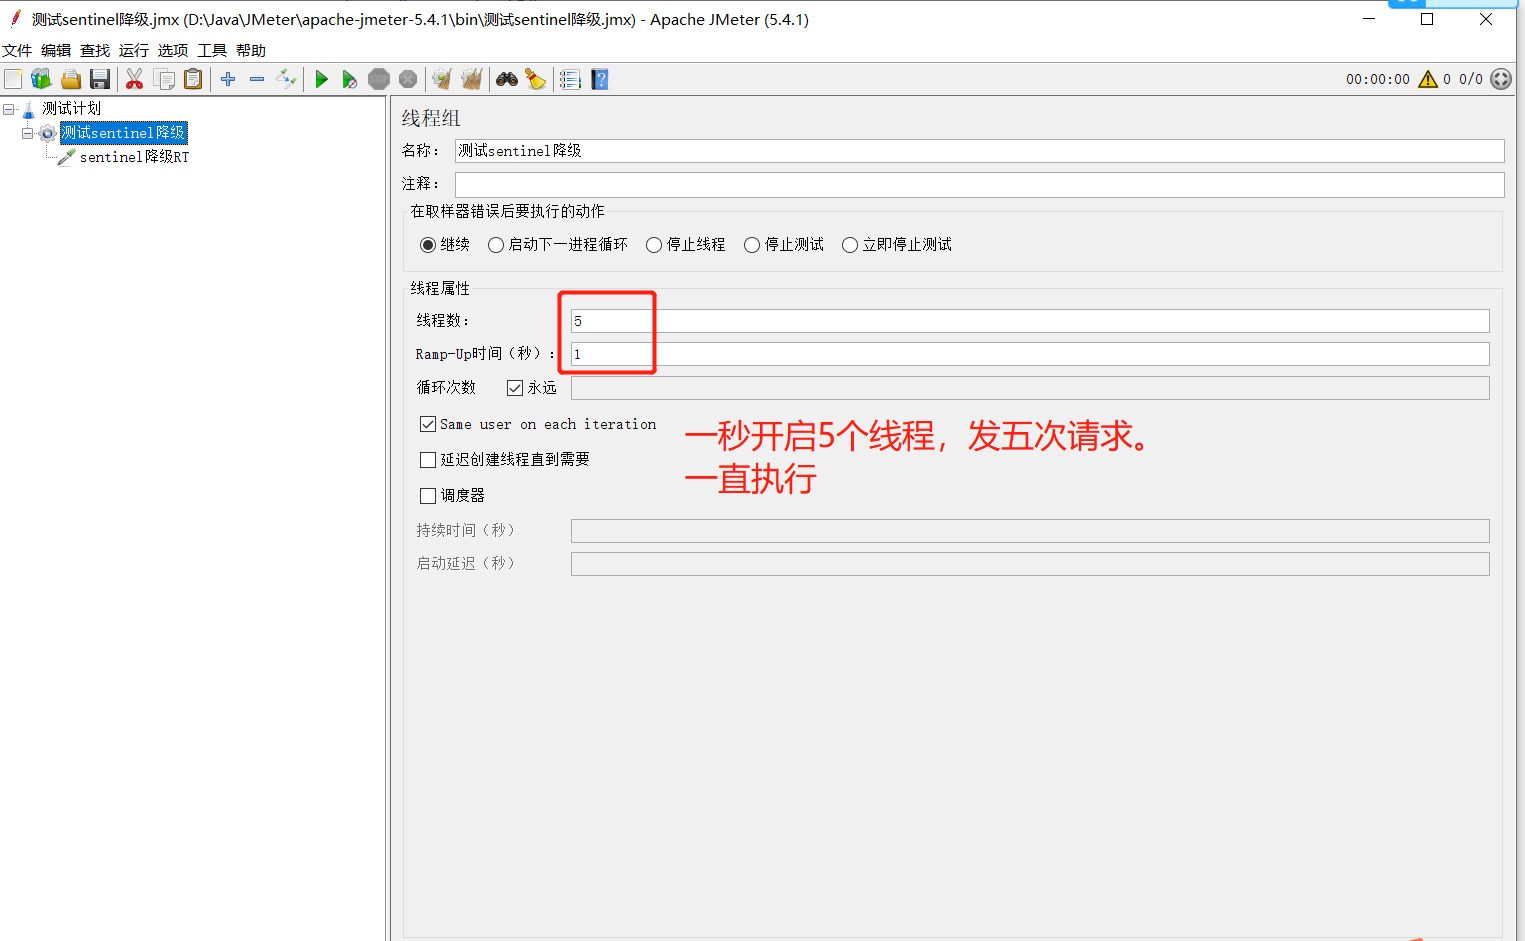Toggle Same user on each iteration checkbox
Viewport: 1525px width, 941px height.
tap(428, 424)
